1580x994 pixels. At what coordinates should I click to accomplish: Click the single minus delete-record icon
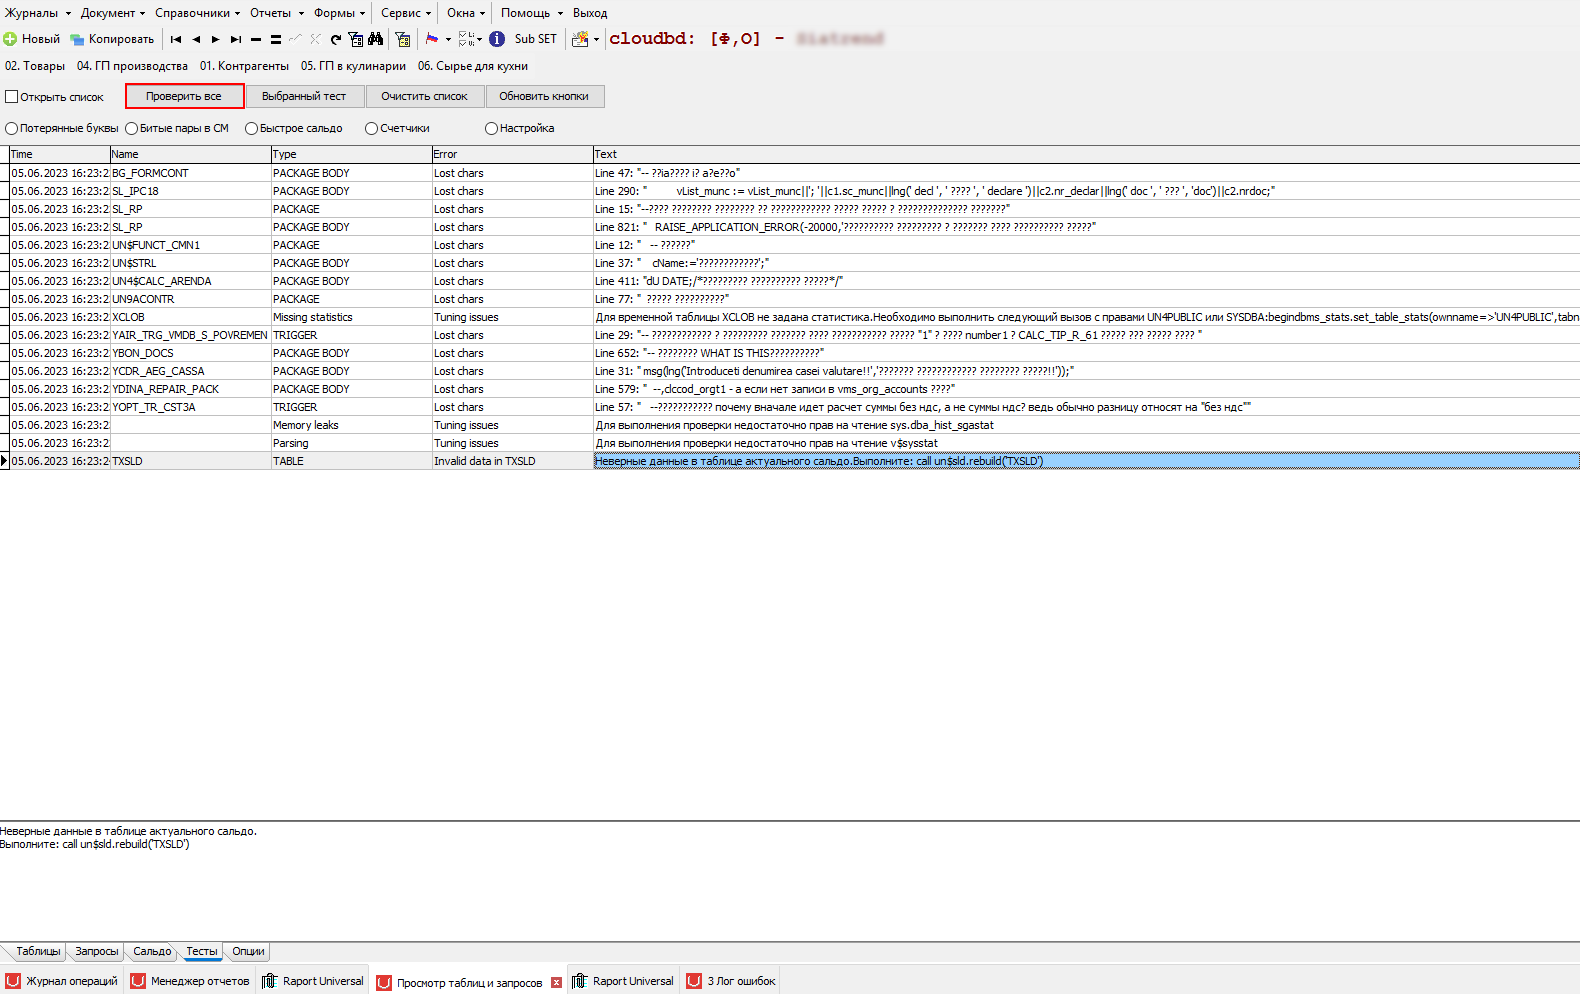tap(256, 39)
